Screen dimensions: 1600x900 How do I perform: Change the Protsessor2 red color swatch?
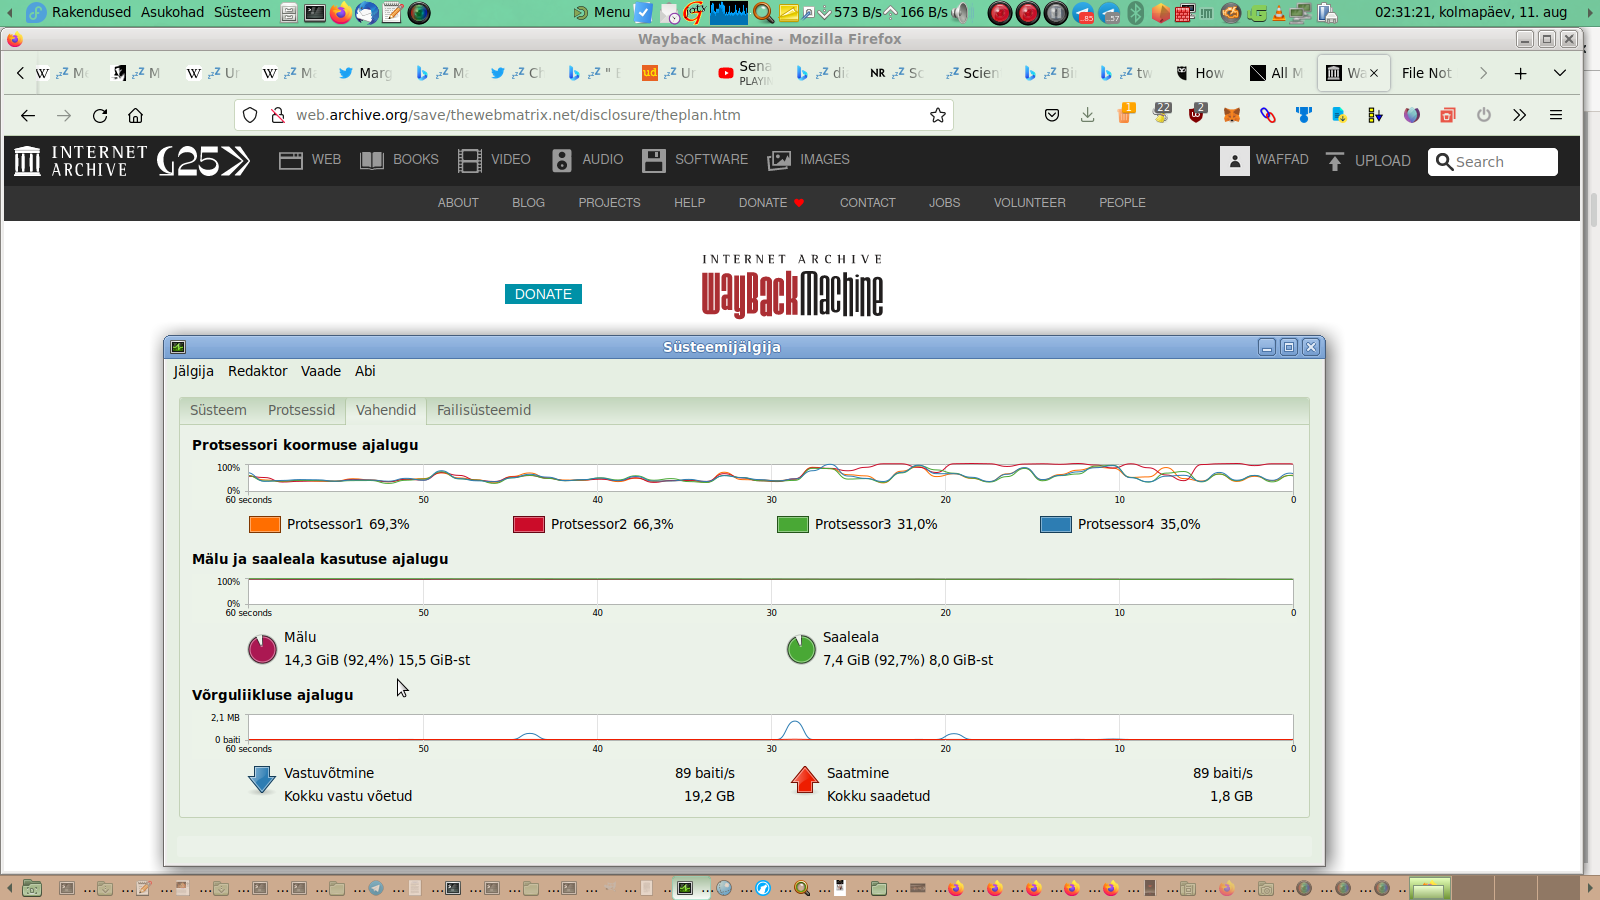point(529,524)
